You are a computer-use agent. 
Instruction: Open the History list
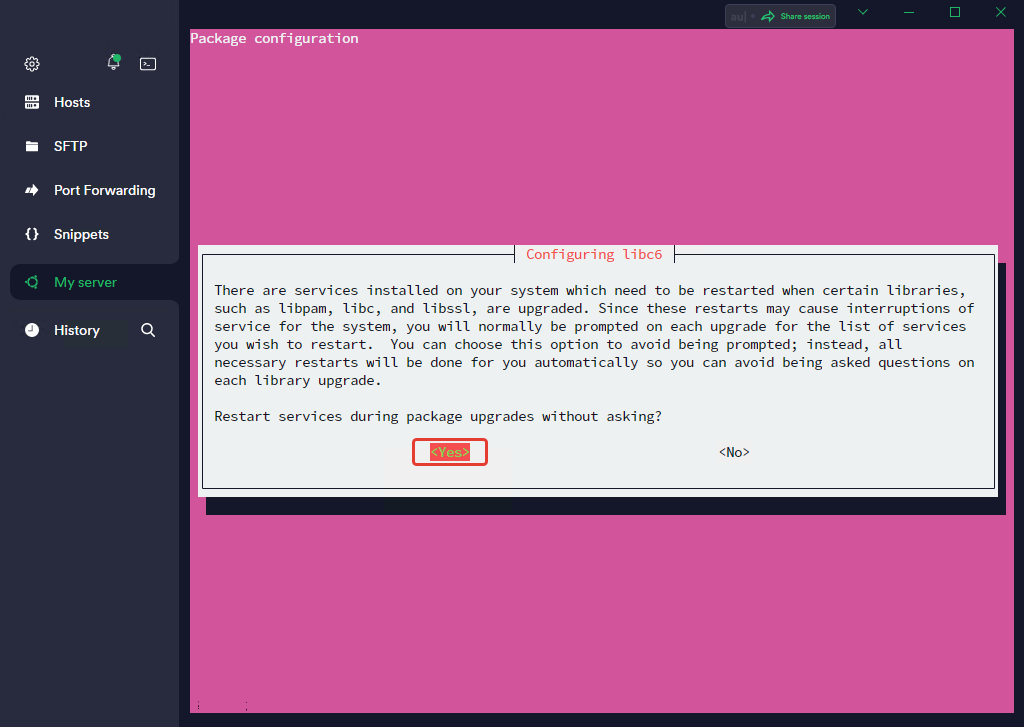coord(76,330)
